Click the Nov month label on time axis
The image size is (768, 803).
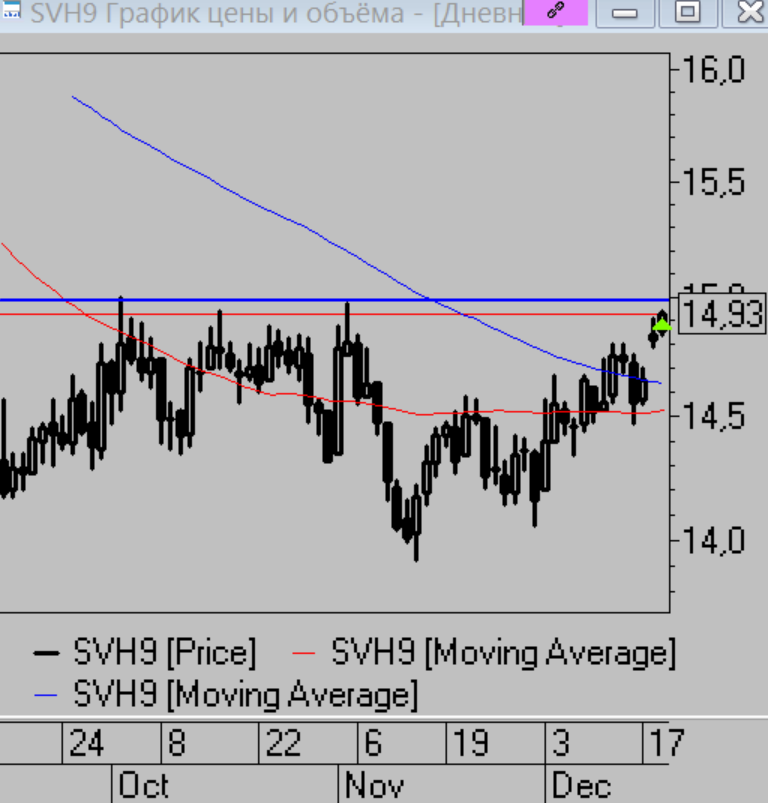373,786
